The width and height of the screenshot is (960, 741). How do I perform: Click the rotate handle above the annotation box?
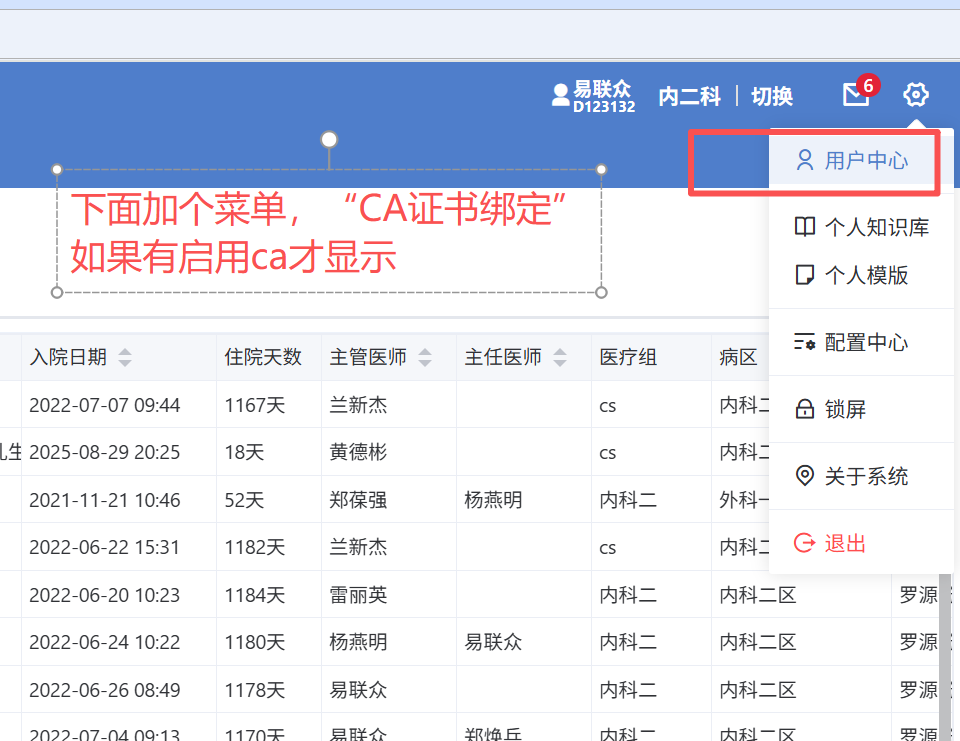click(329, 140)
